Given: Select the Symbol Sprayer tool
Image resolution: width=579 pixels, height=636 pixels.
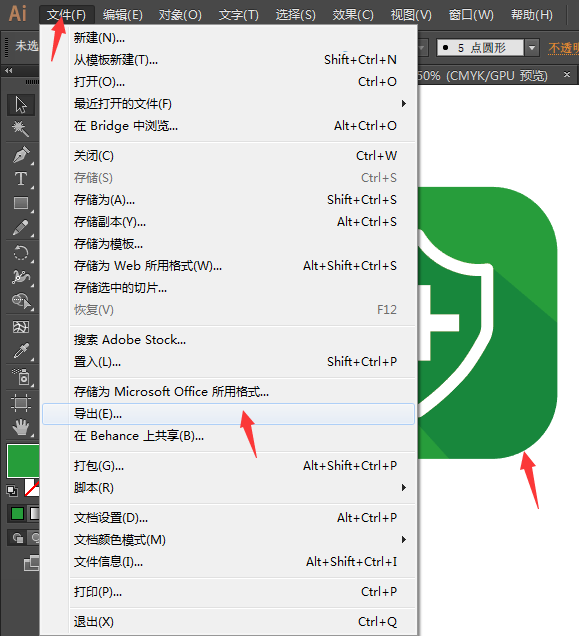Looking at the screenshot, I should (x=21, y=377).
